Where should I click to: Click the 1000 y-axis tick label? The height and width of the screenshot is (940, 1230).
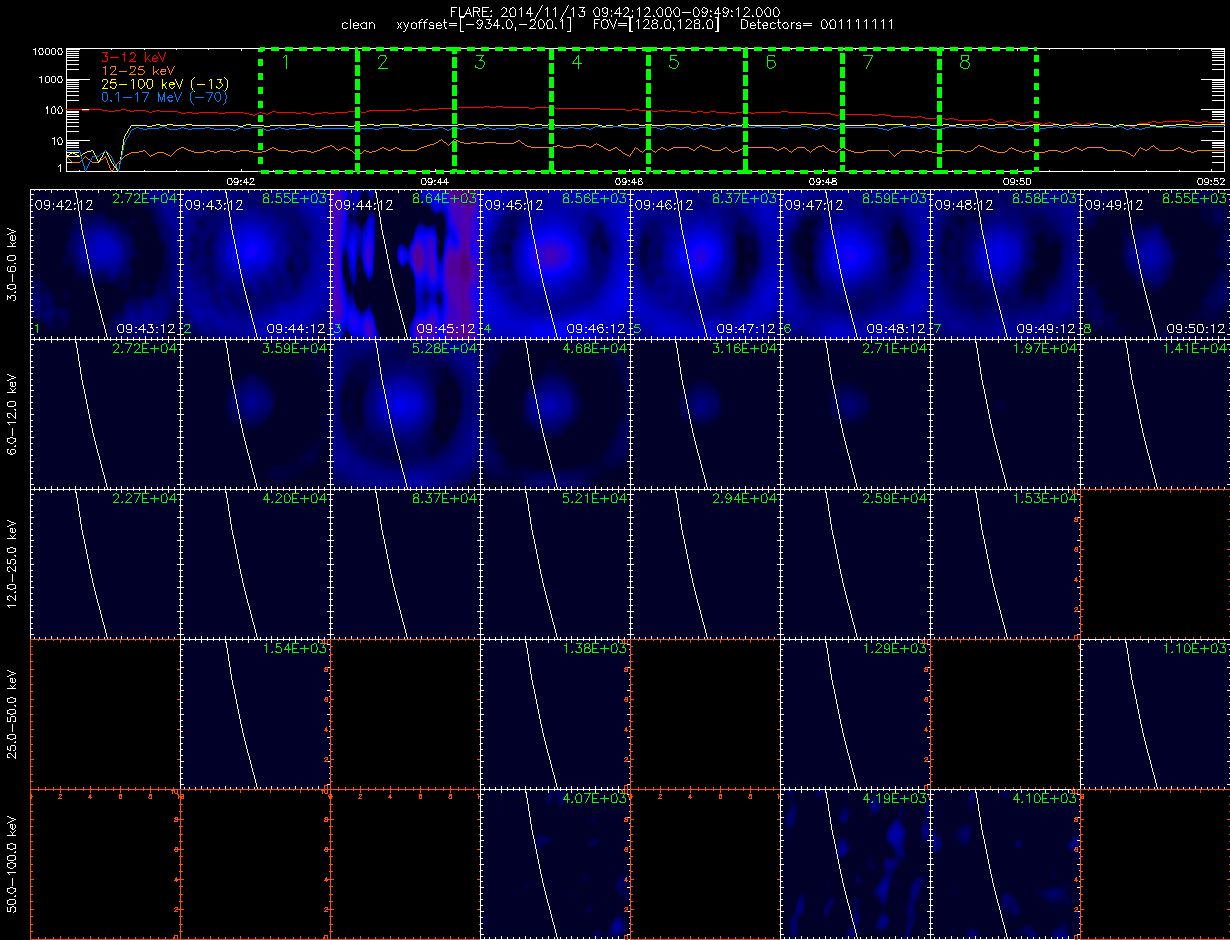point(51,80)
